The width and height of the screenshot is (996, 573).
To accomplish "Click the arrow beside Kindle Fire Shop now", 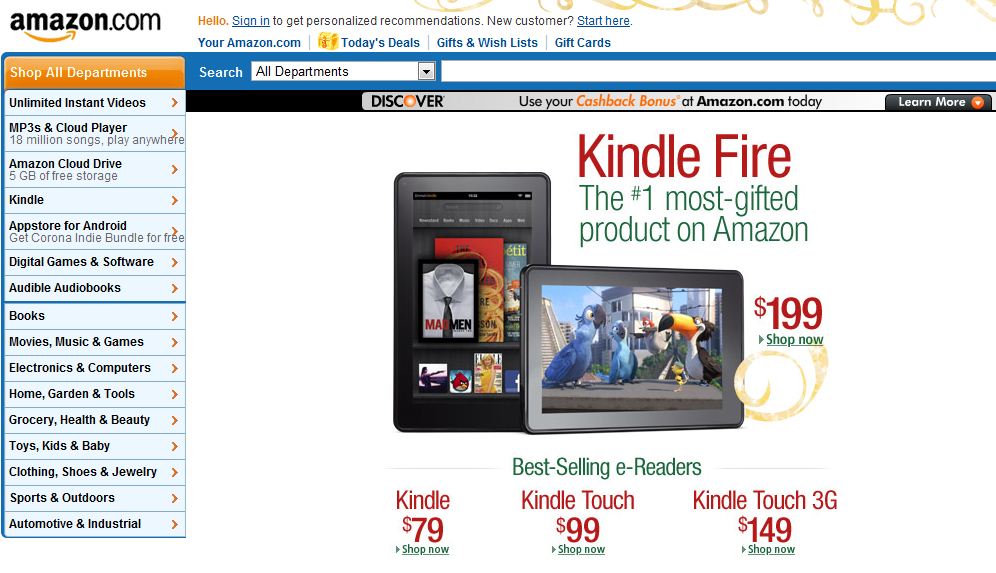I will pos(761,340).
